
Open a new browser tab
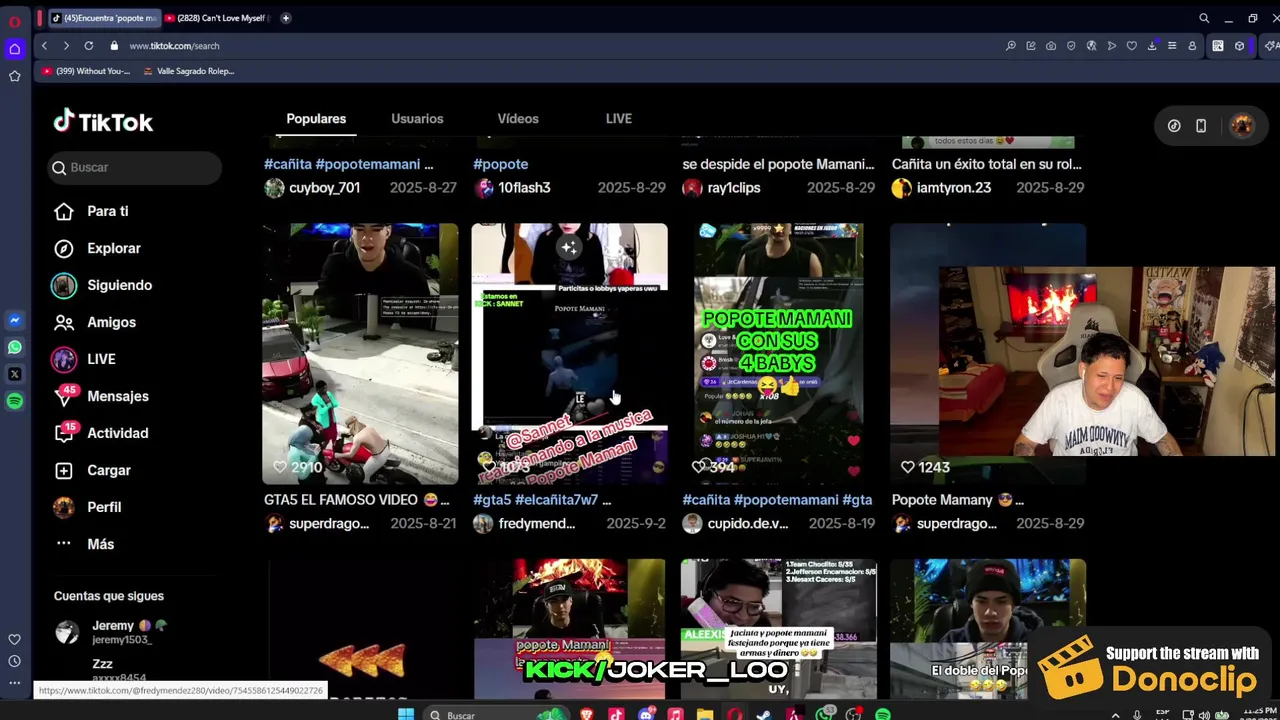[286, 18]
